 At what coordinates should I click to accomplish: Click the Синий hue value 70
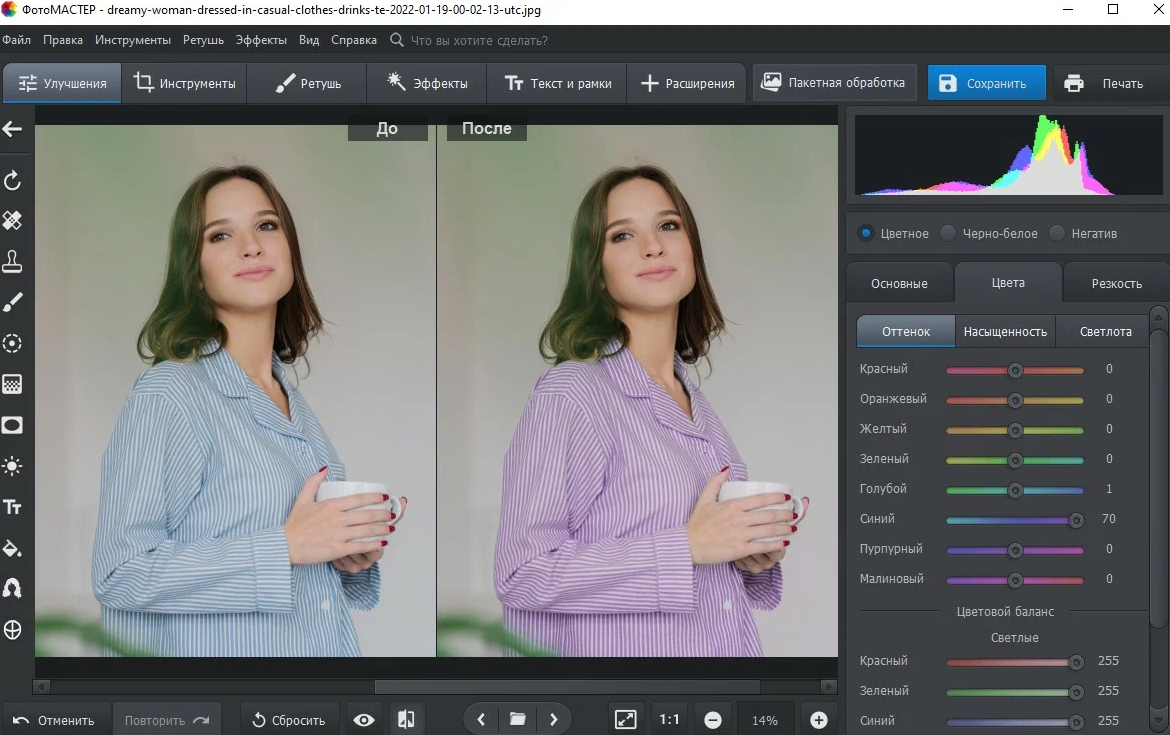[x=1109, y=519]
